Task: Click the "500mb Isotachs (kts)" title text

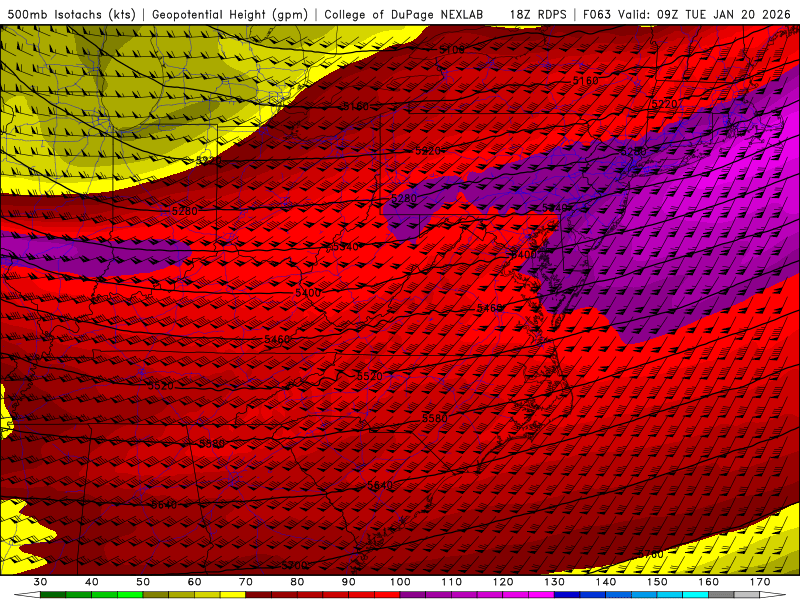Action: point(72,15)
